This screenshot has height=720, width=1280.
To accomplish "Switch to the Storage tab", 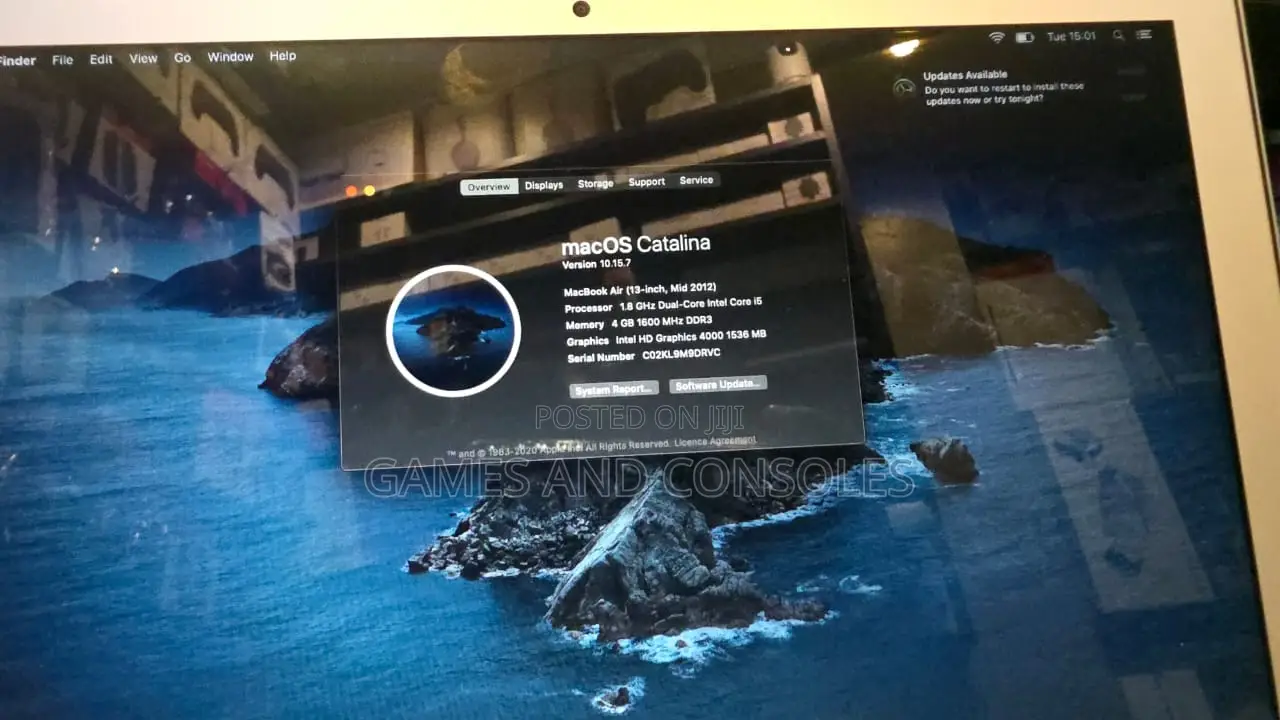I will (x=595, y=184).
